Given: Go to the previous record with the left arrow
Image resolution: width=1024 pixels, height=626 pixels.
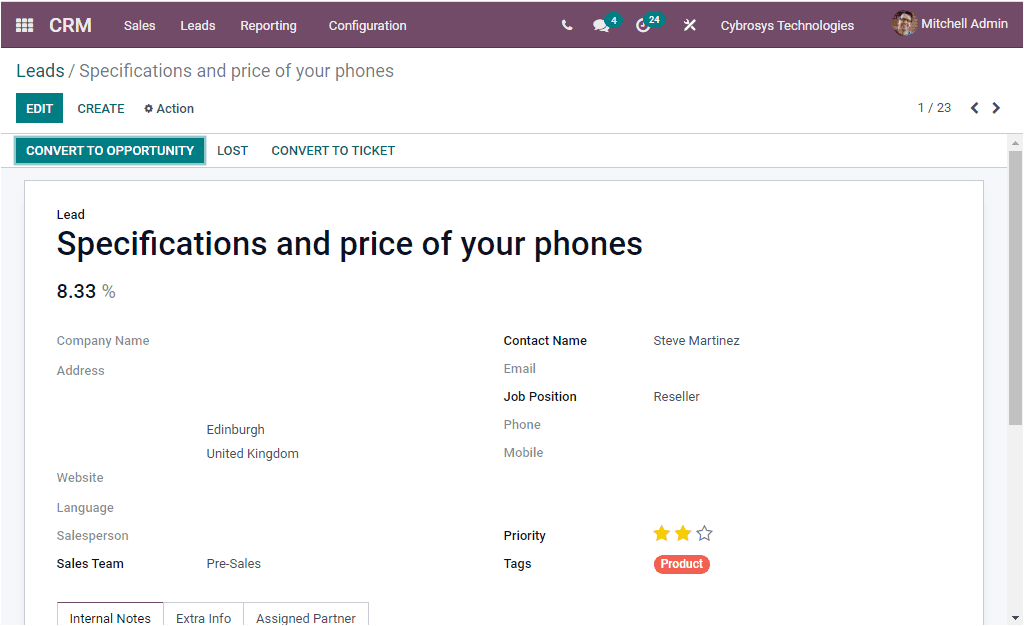Looking at the screenshot, I should 974,107.
